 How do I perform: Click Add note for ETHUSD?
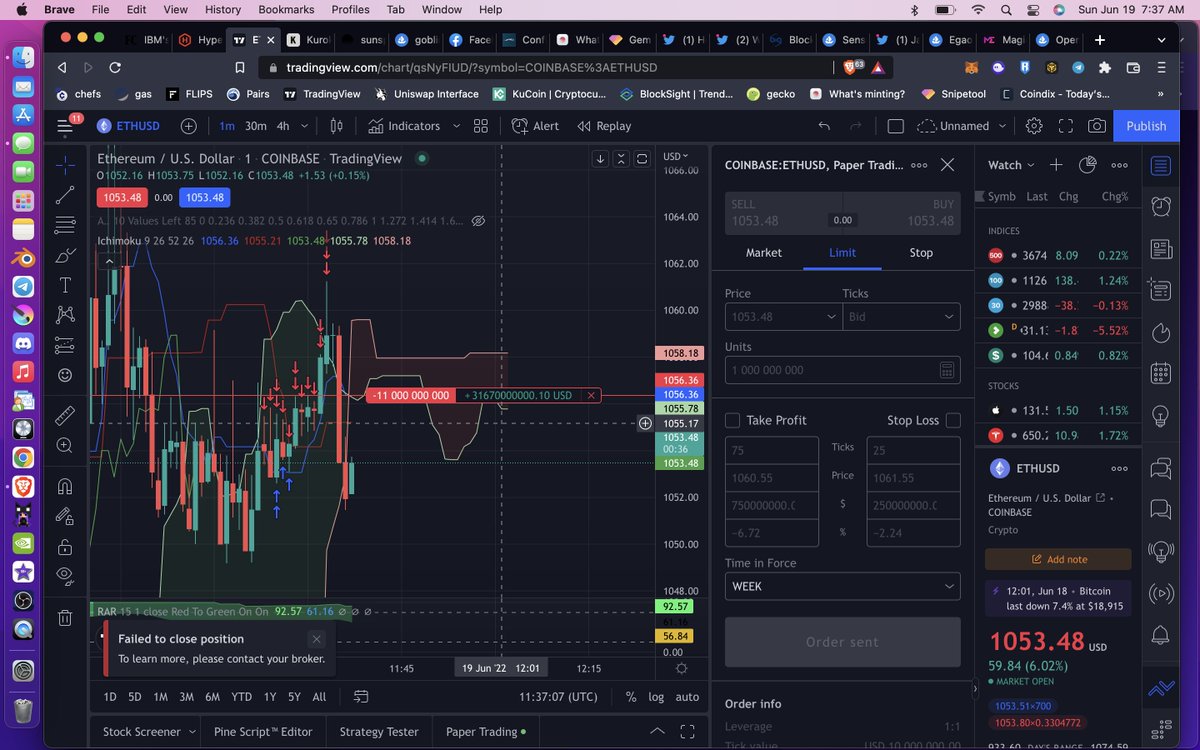(1058, 559)
